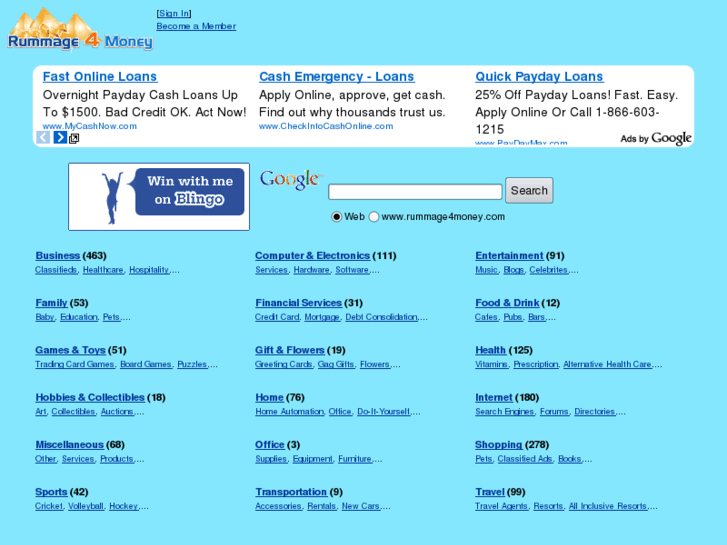The image size is (727, 545).
Task: Open the Business category
Action: (57, 256)
